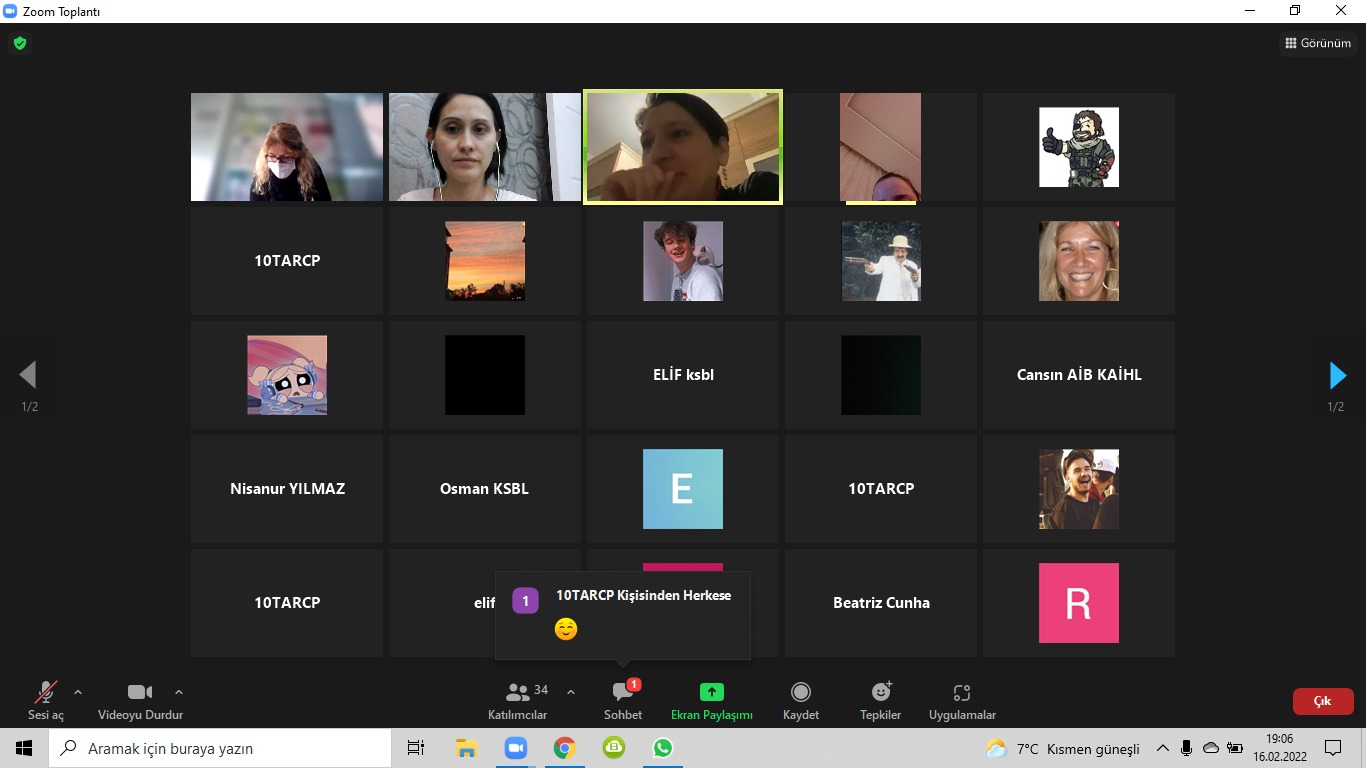Open green app icon beside Chrome in taskbar
The height and width of the screenshot is (768, 1366).
coord(614,748)
